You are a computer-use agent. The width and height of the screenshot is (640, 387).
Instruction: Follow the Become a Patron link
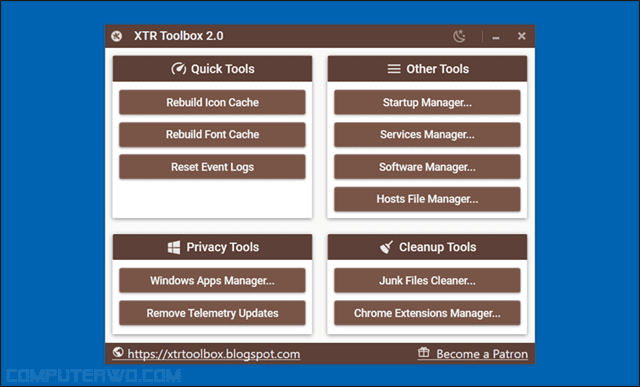click(482, 354)
